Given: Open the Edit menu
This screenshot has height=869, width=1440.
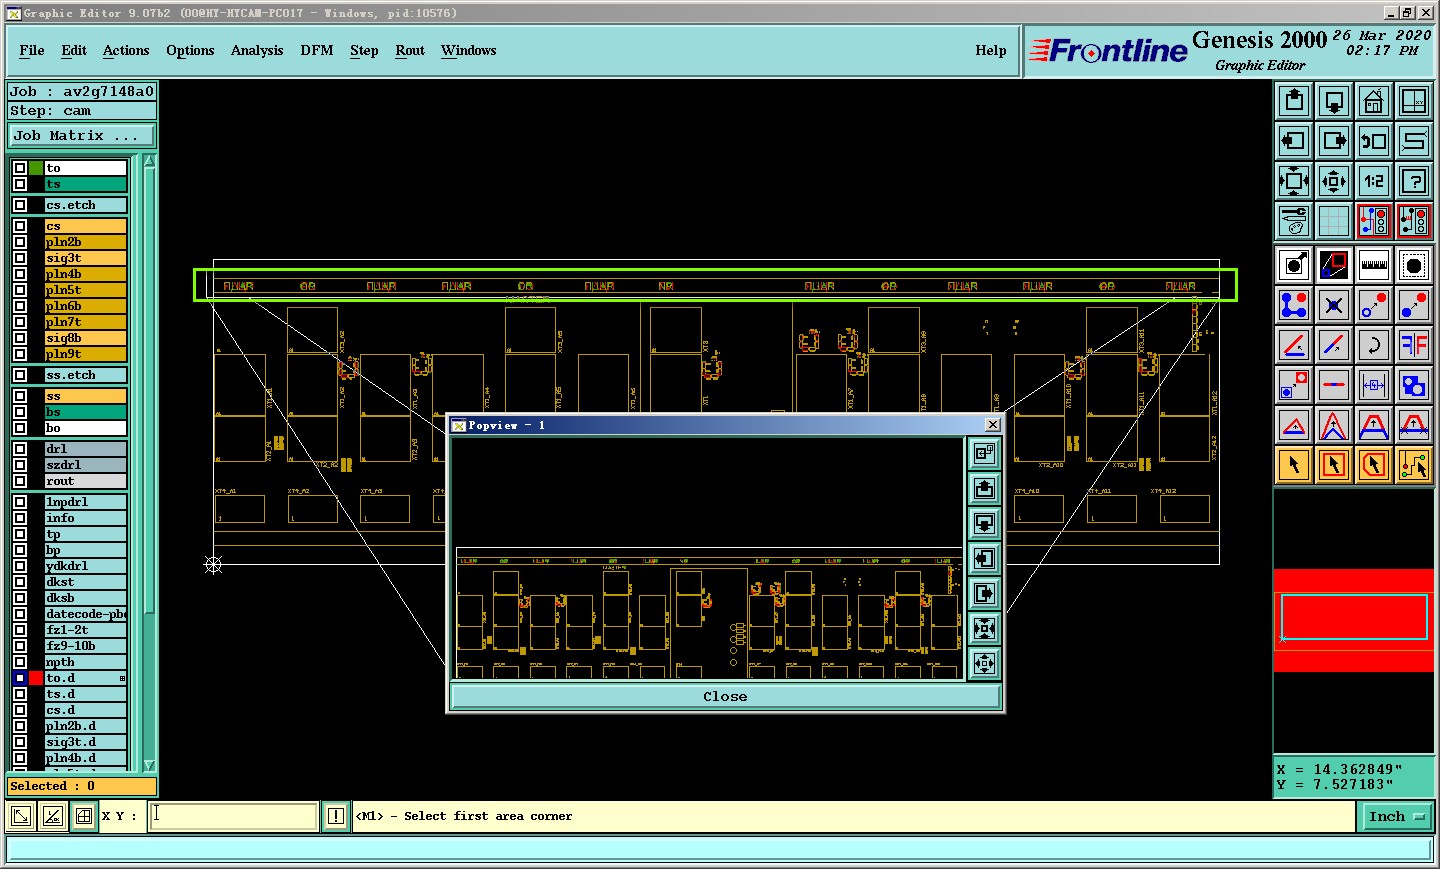Looking at the screenshot, I should coord(74,50).
